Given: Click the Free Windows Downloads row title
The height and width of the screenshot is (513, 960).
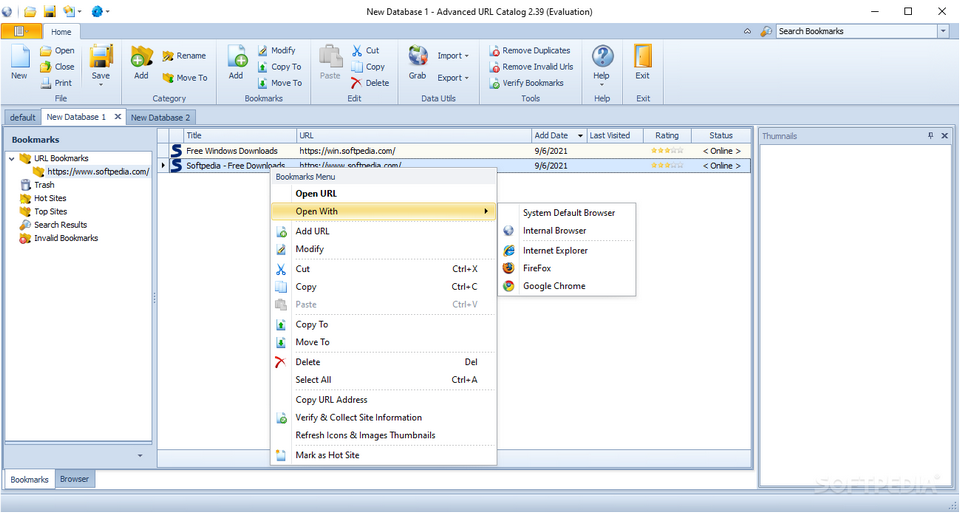Looking at the screenshot, I should tap(232, 151).
